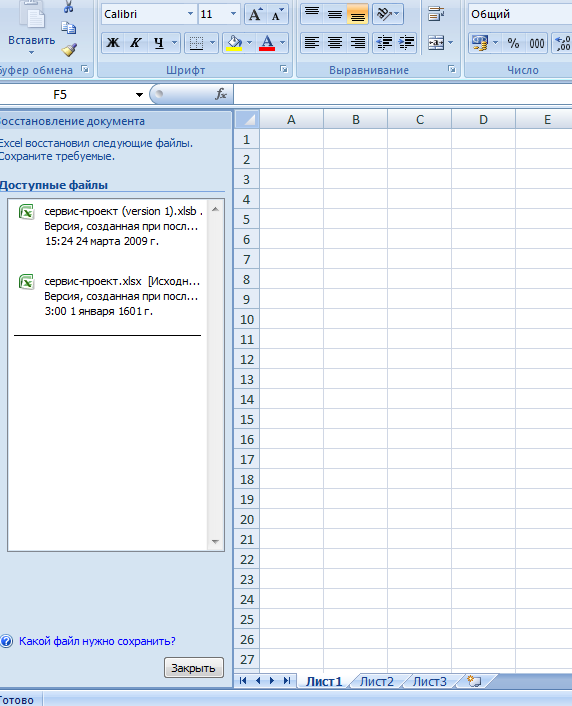
Task: Open fill color dropdown arrow
Action: (250, 43)
